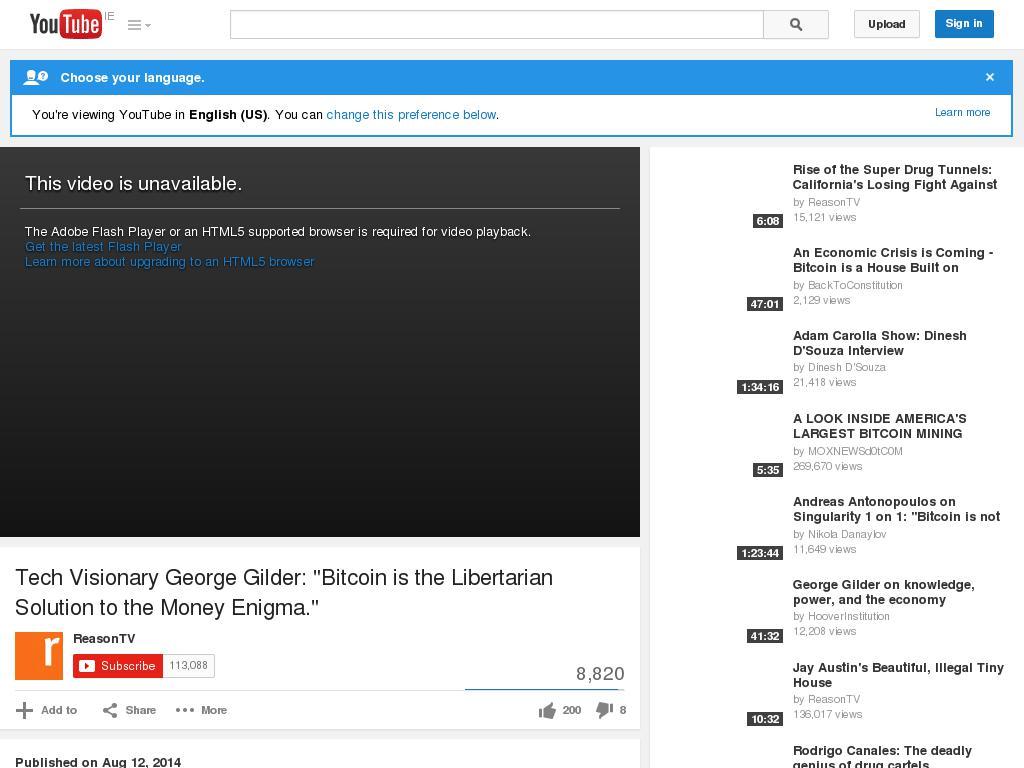Click the 113,088 subscriber count
Image resolution: width=1024 pixels, height=768 pixels.
[188, 665]
